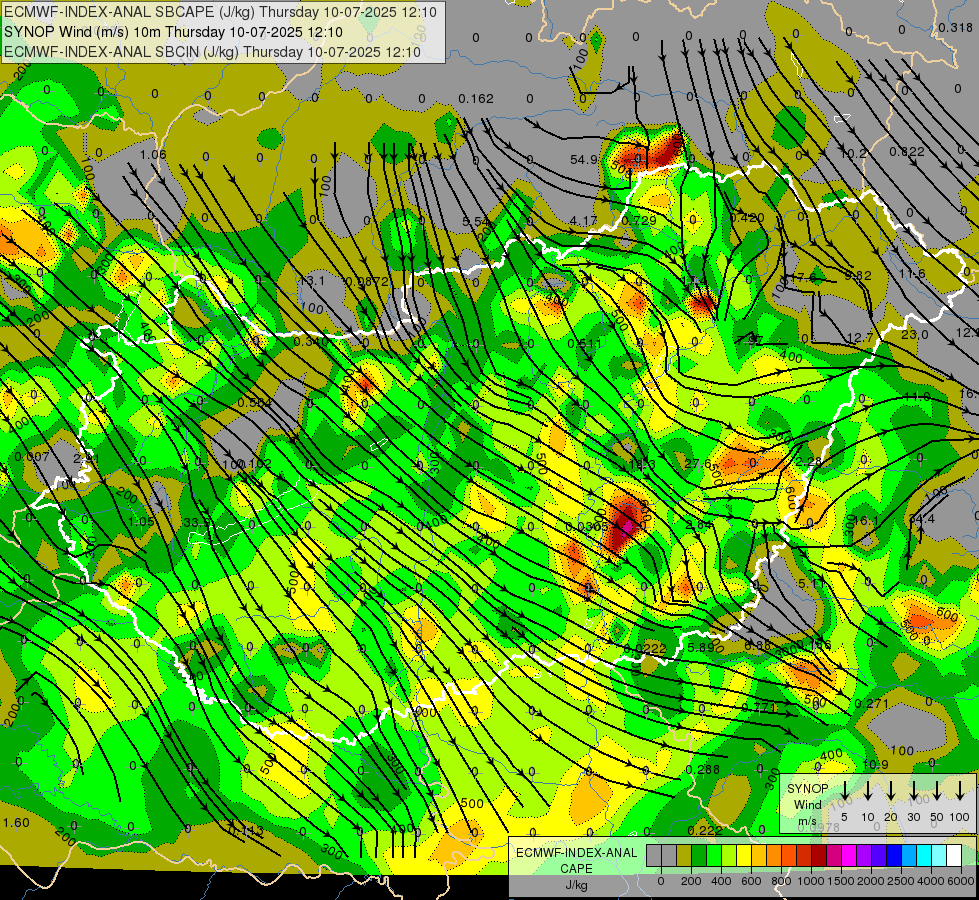
Task: Click the 0.162 value on the map
Action: pyautogui.click(x=476, y=99)
